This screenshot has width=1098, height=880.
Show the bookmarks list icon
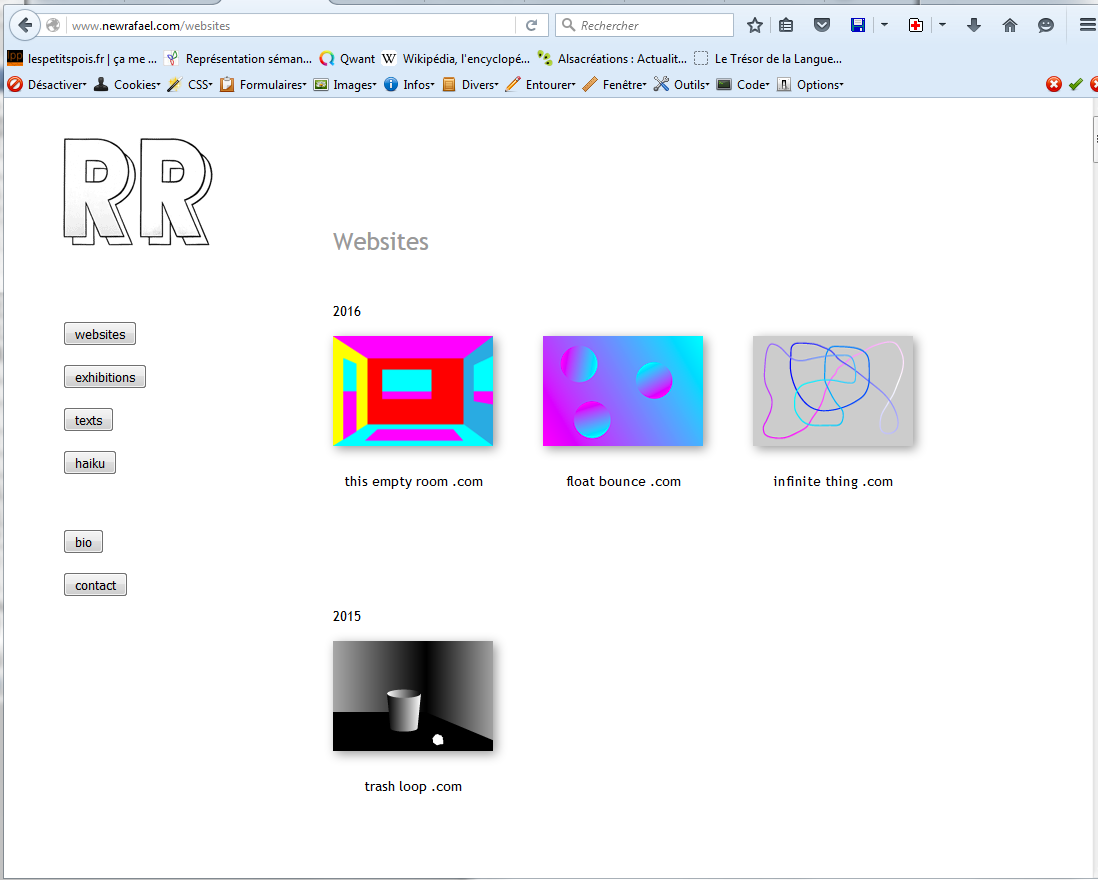click(787, 25)
